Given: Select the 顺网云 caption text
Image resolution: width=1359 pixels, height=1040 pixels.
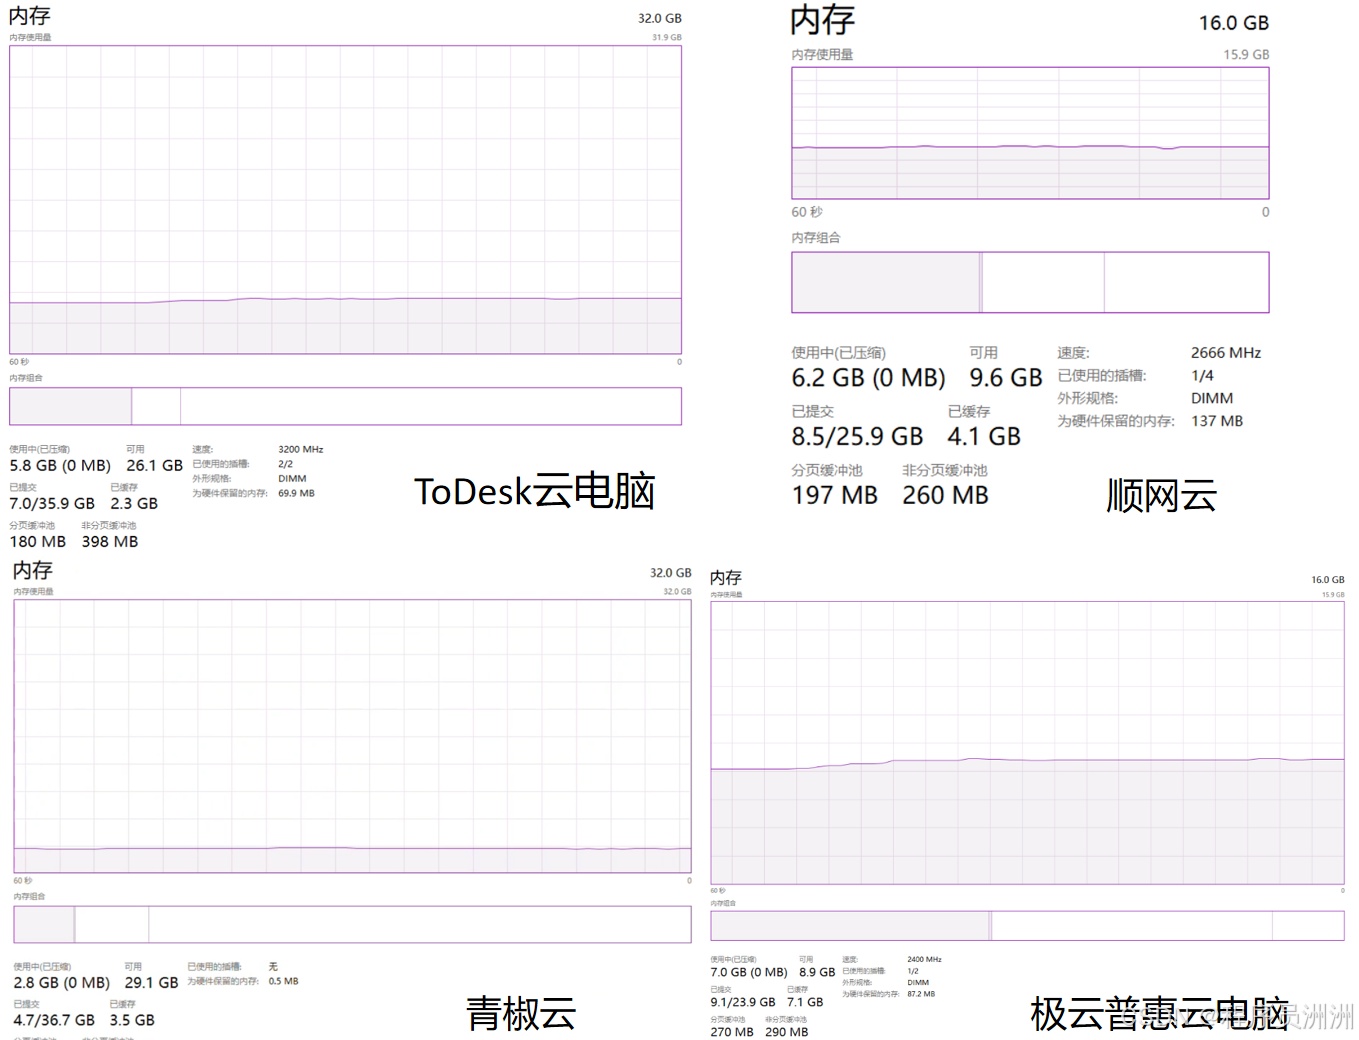Looking at the screenshot, I should 1161,496.
